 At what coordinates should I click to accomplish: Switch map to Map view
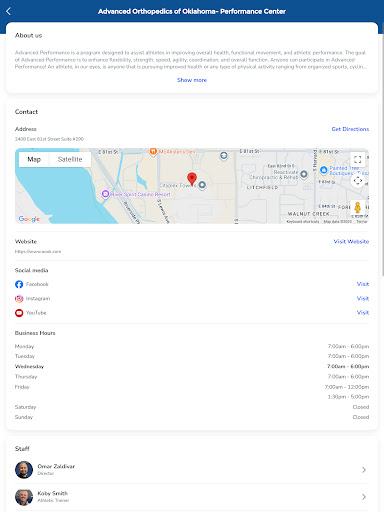34,159
